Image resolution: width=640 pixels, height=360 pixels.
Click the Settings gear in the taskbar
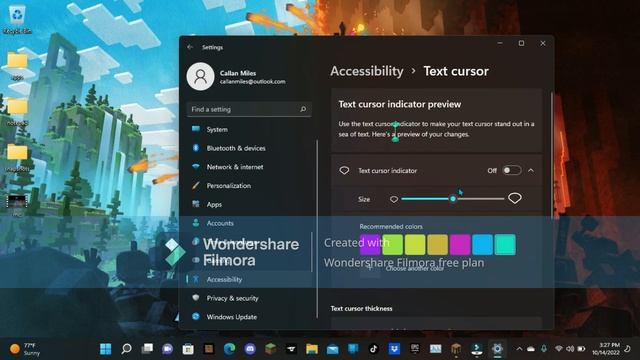pos(497,349)
